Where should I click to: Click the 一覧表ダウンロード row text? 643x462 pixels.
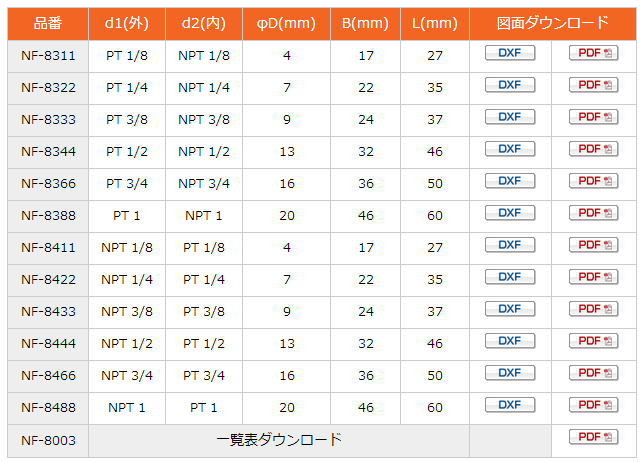[279, 440]
